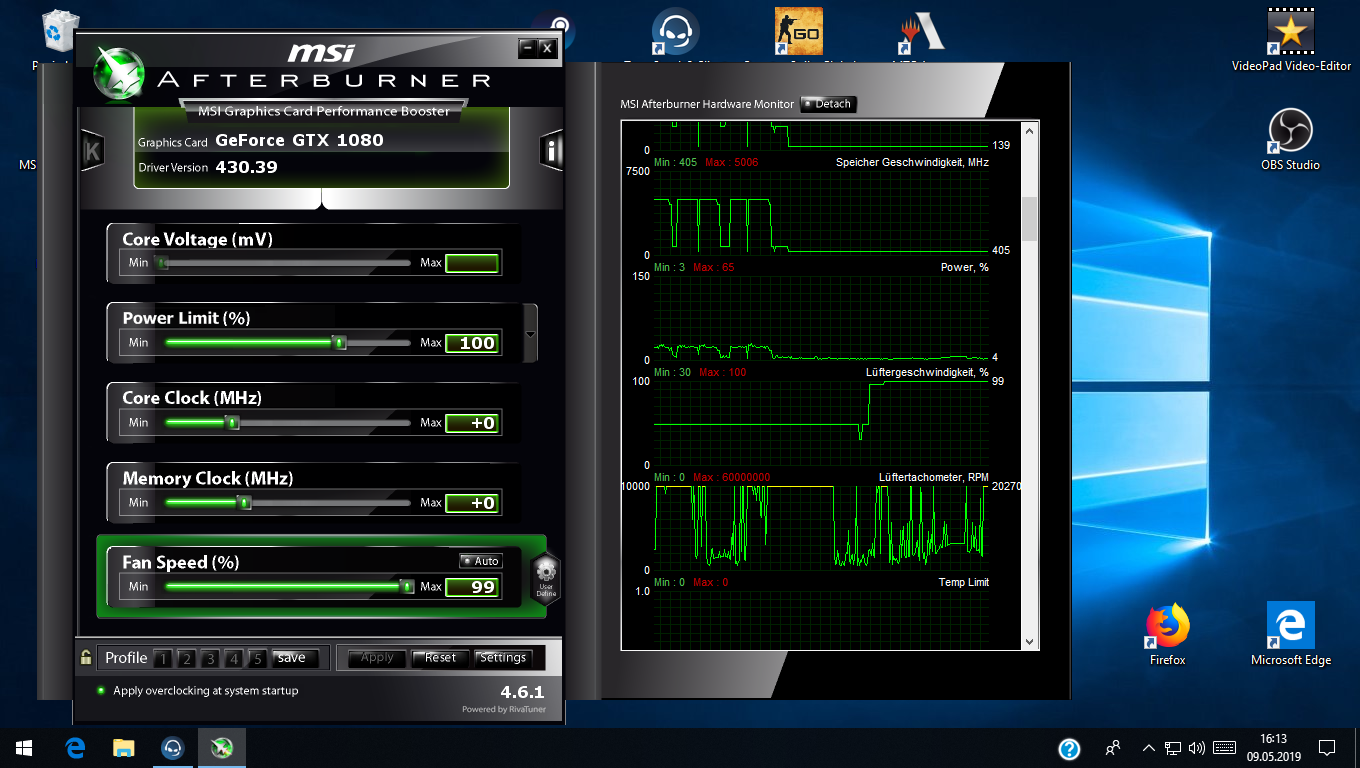Click the People icon in taskbar
This screenshot has width=1360, height=768.
point(1113,747)
